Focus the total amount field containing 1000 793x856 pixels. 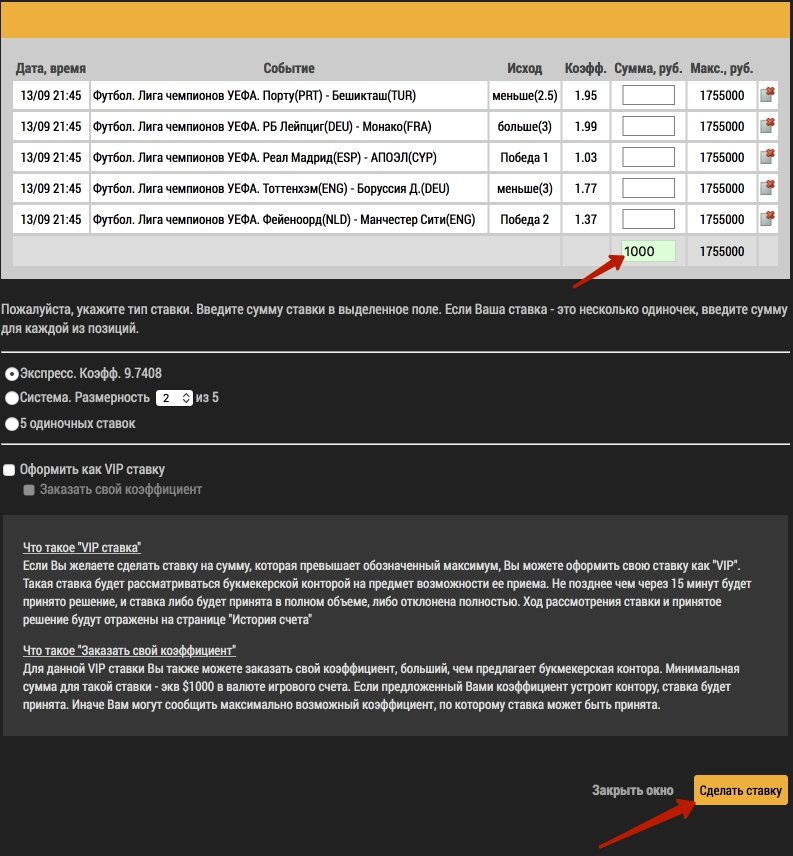(647, 251)
